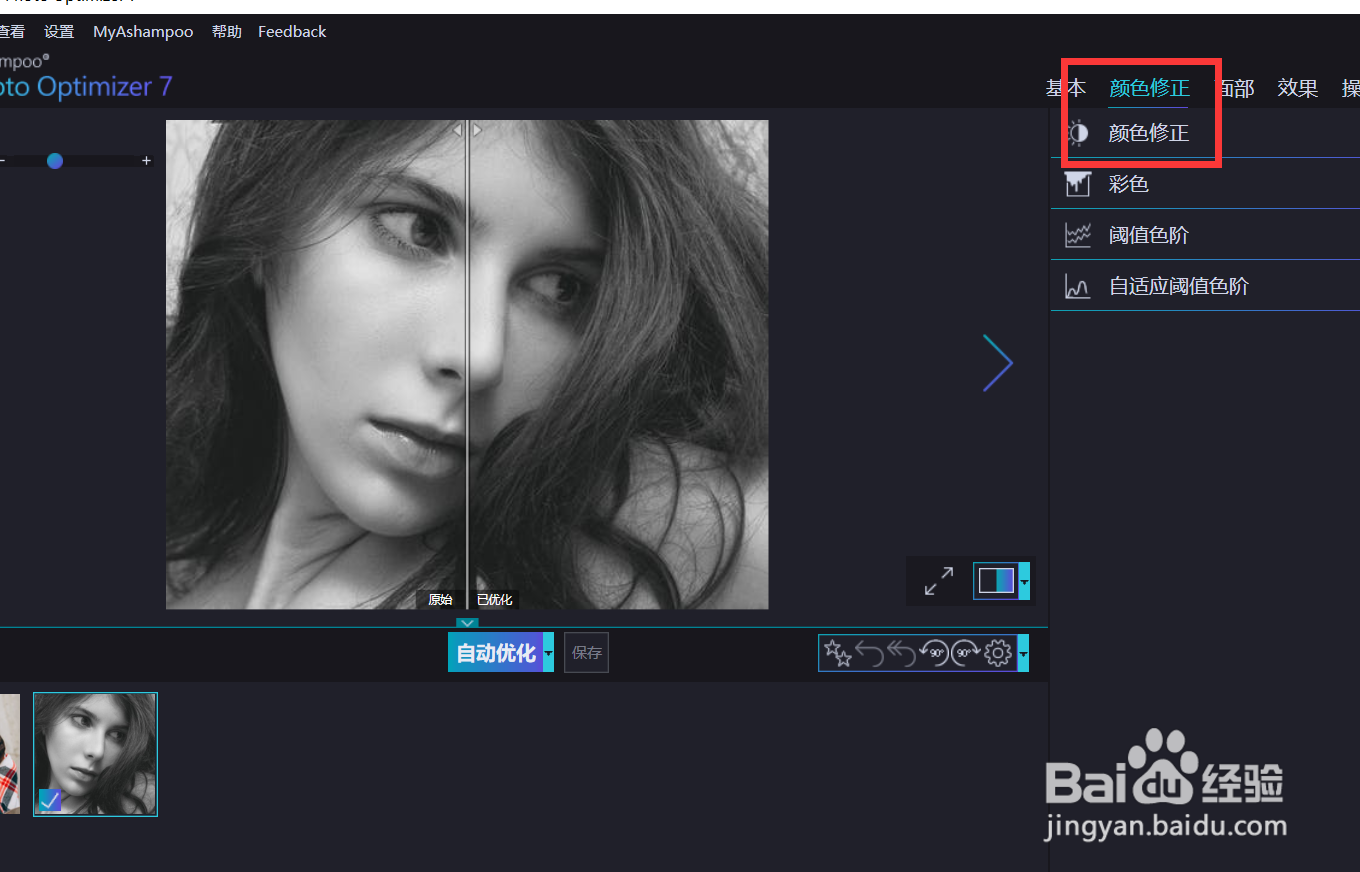Click the main photo preview
Image resolution: width=1360 pixels, height=872 pixels.
[467, 364]
